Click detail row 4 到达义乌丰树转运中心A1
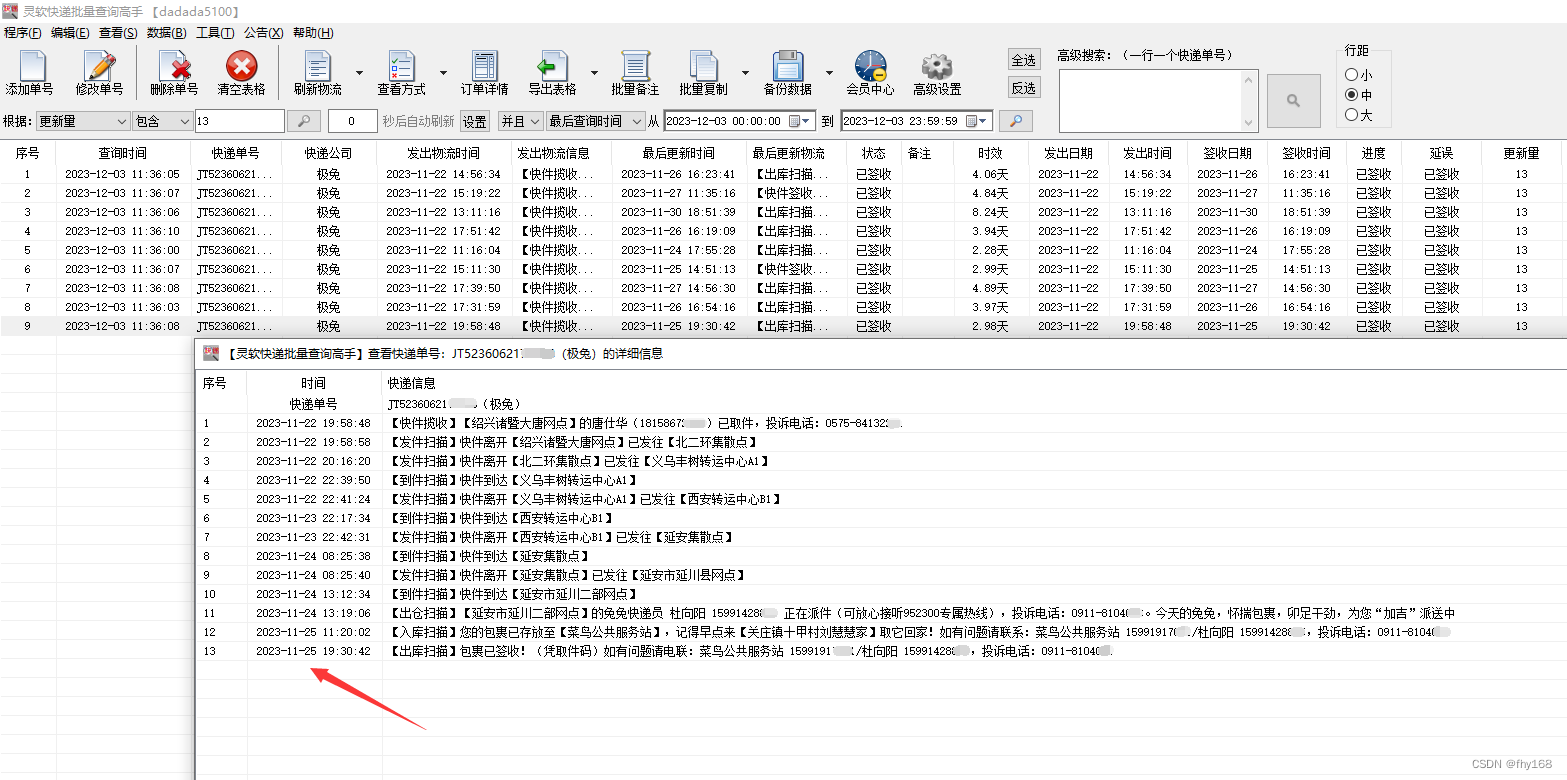 coord(513,480)
